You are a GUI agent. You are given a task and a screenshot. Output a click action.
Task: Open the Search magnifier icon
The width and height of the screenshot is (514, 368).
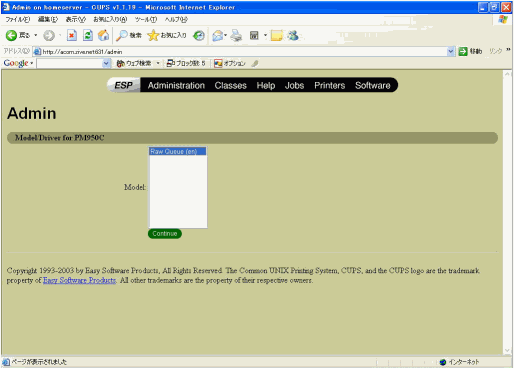click(122, 35)
